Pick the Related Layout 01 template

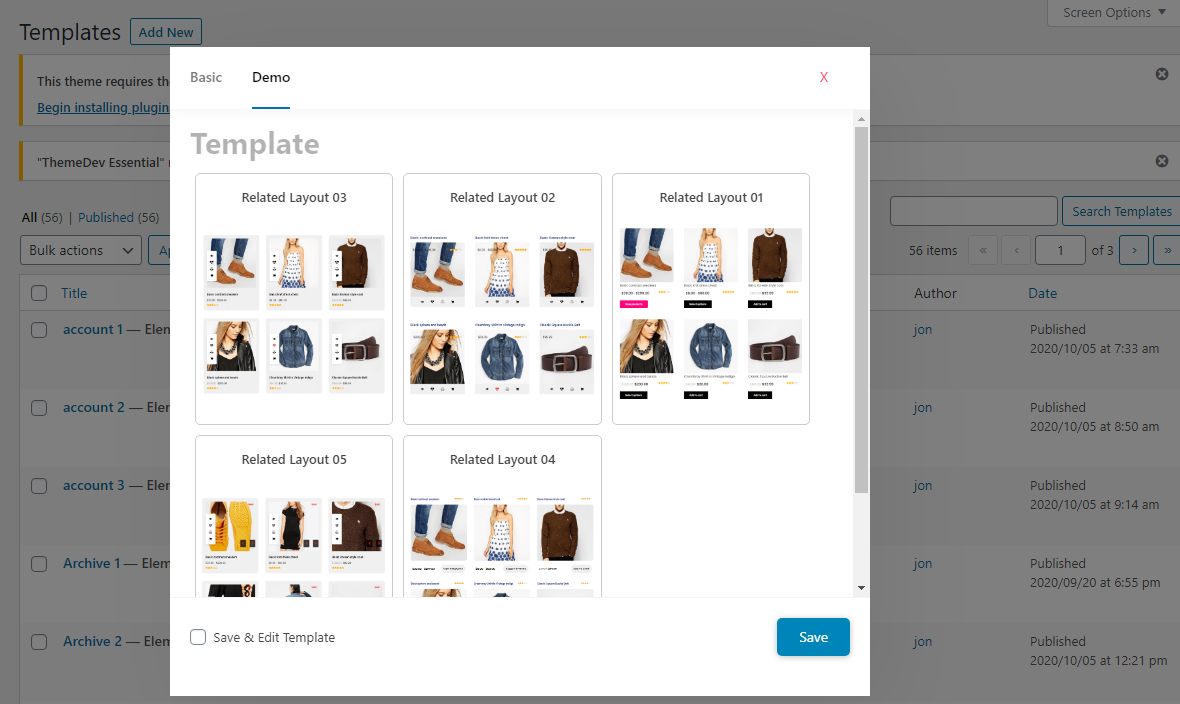coord(711,298)
